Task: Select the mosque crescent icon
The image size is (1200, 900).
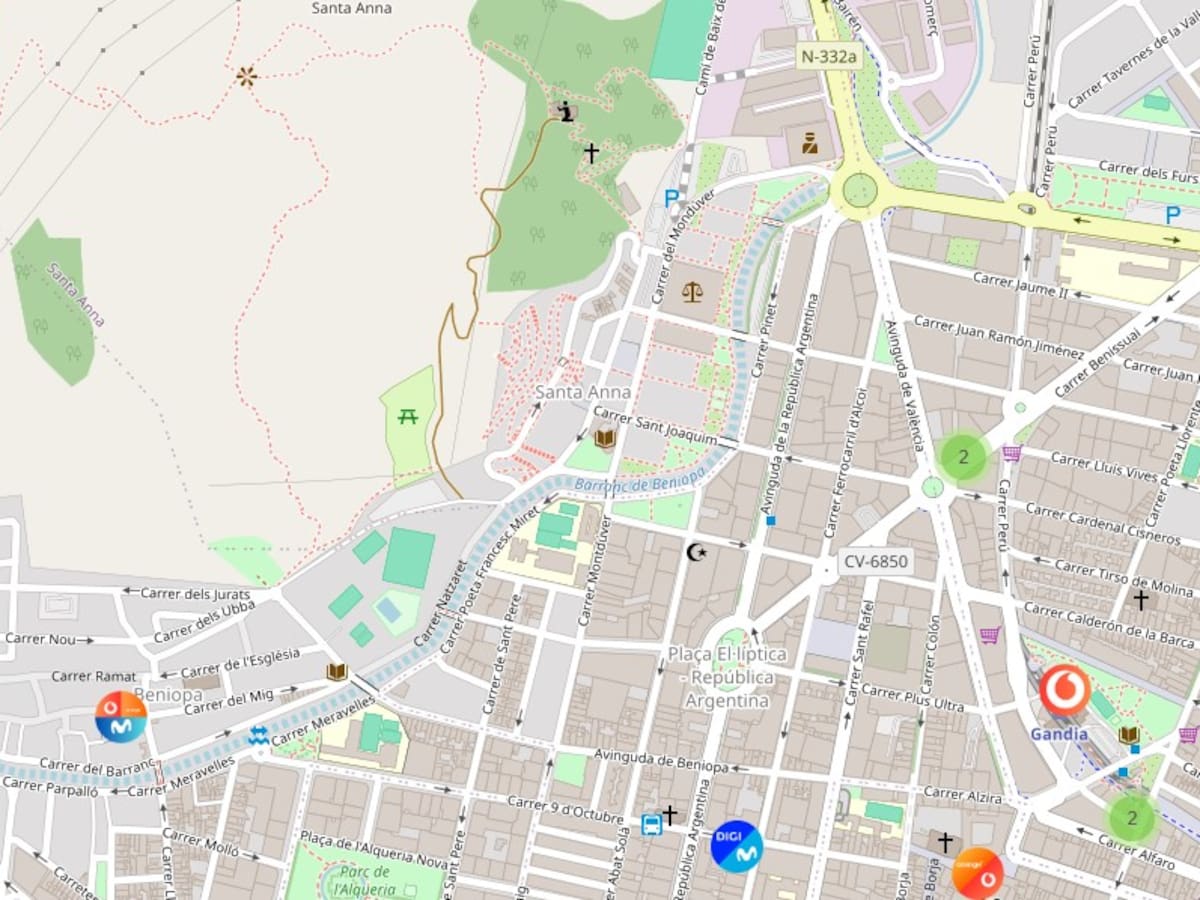Action: [696, 552]
